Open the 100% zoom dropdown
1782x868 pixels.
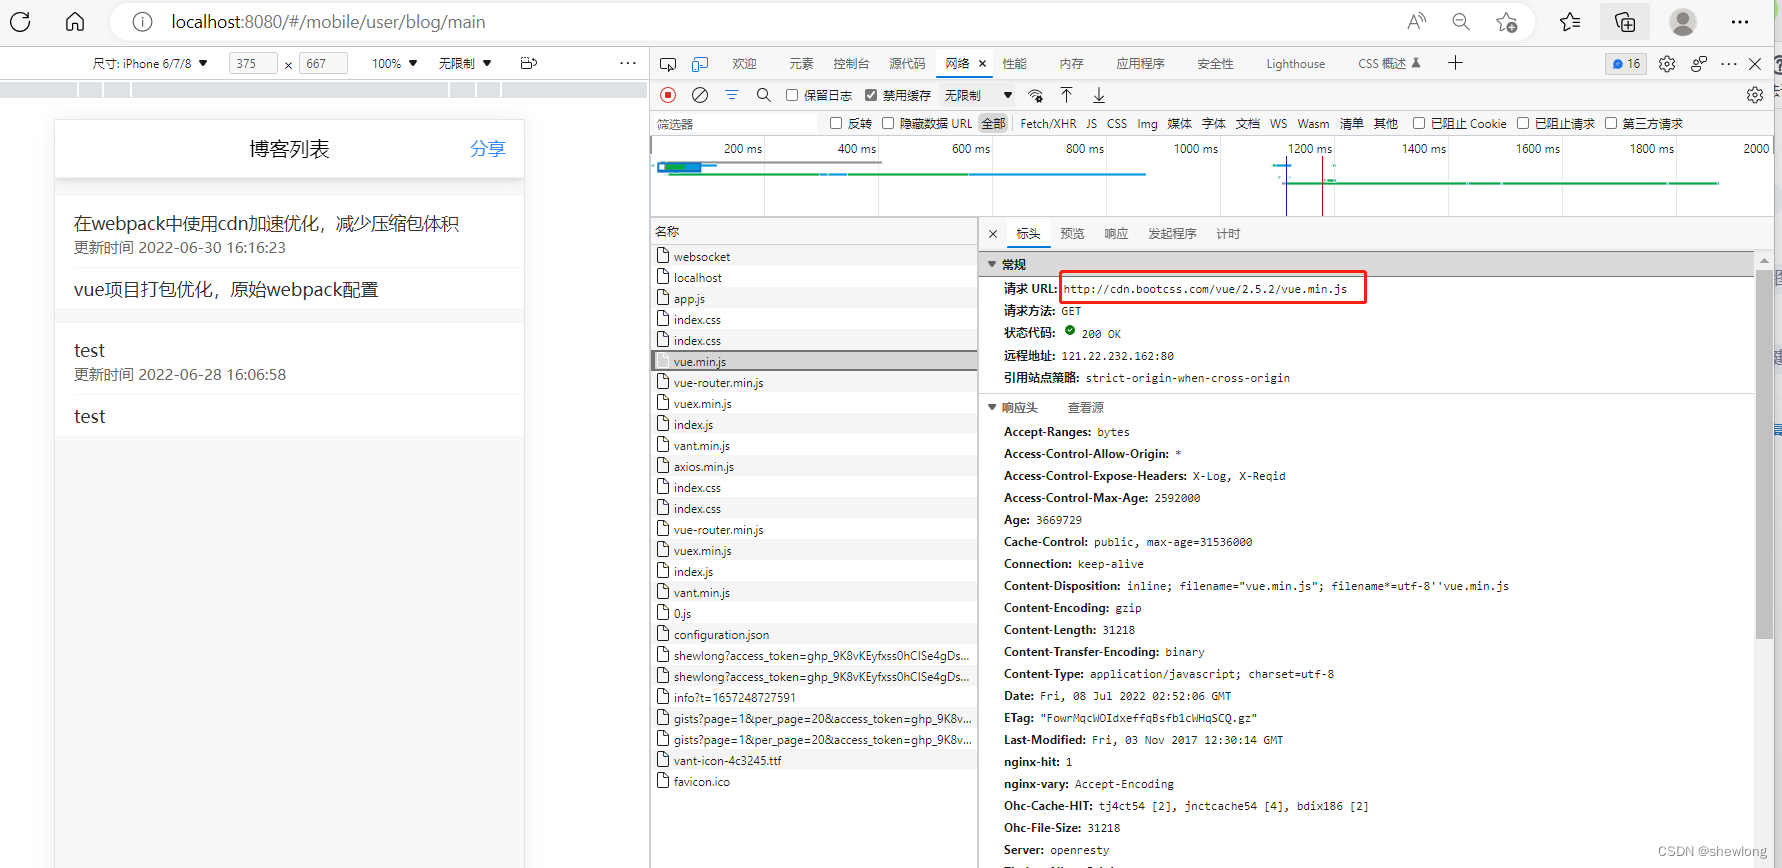pos(395,63)
